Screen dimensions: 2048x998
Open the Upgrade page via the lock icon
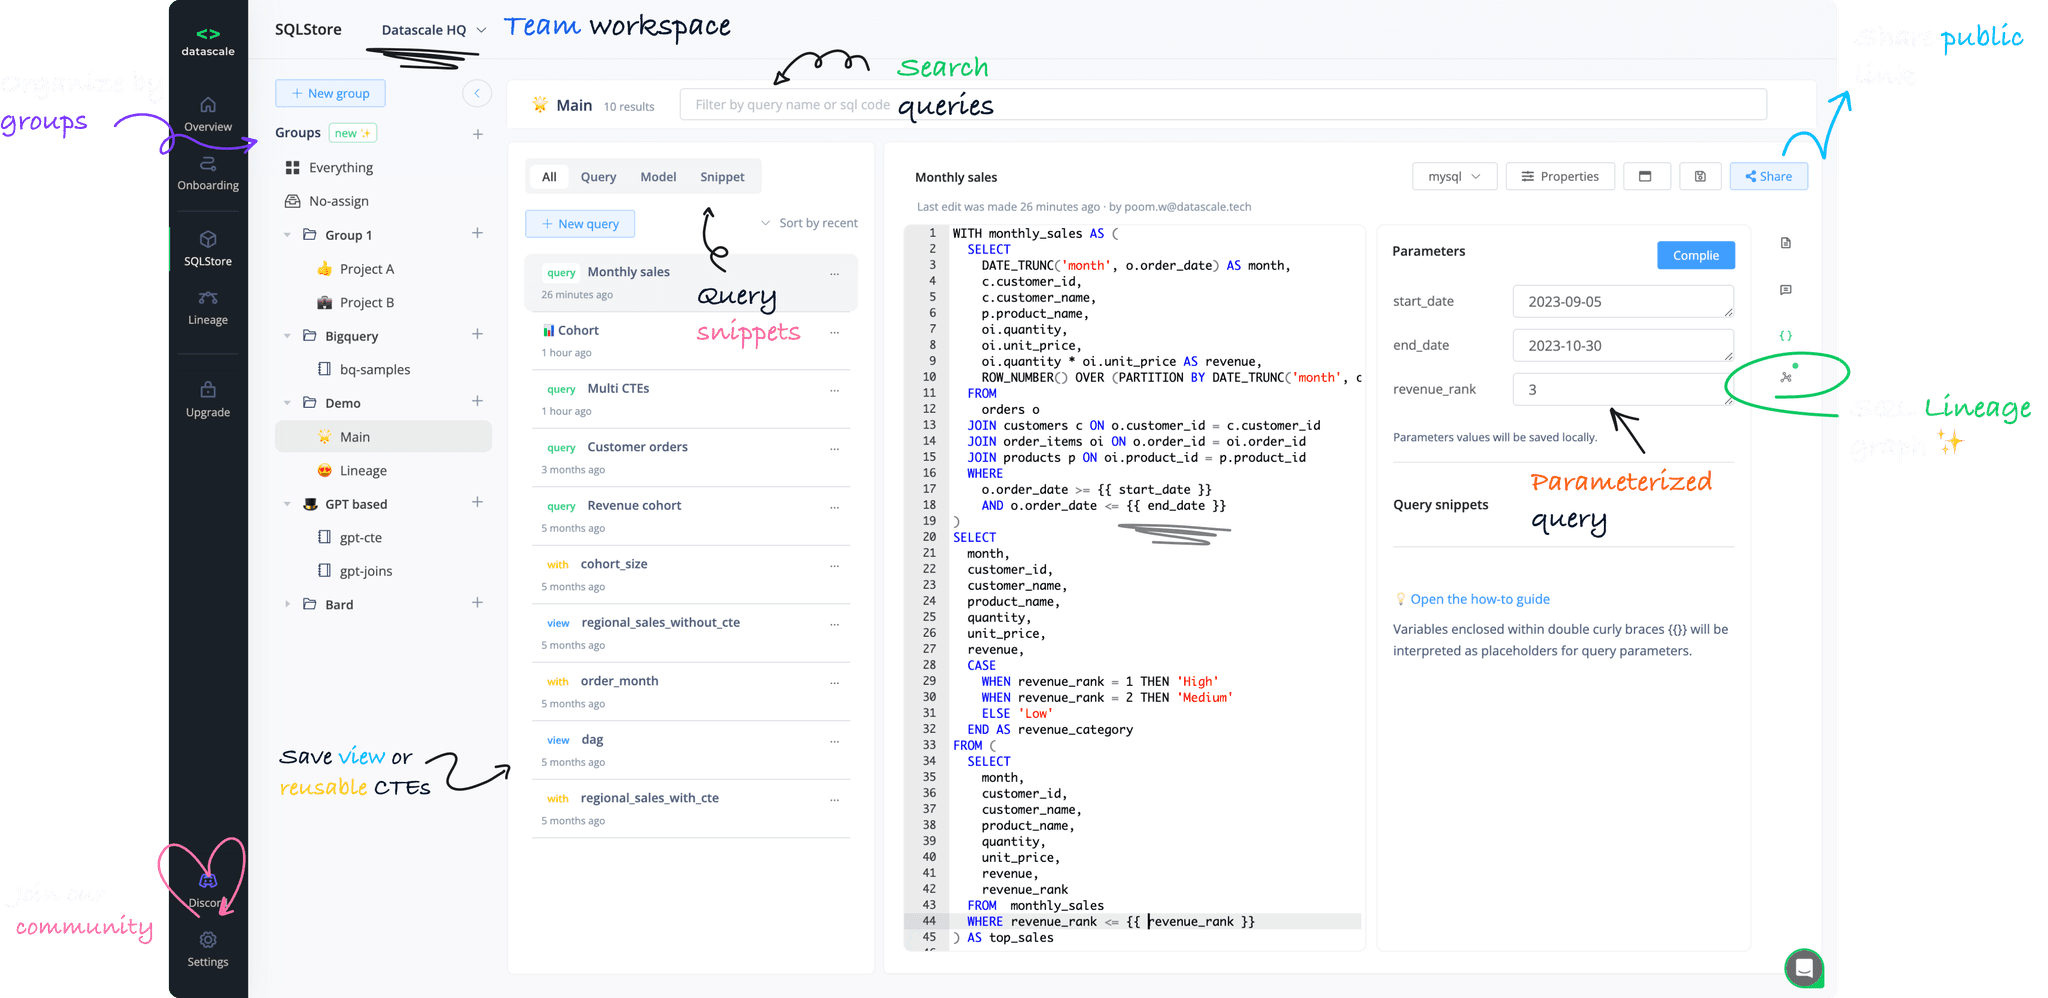coord(207,398)
